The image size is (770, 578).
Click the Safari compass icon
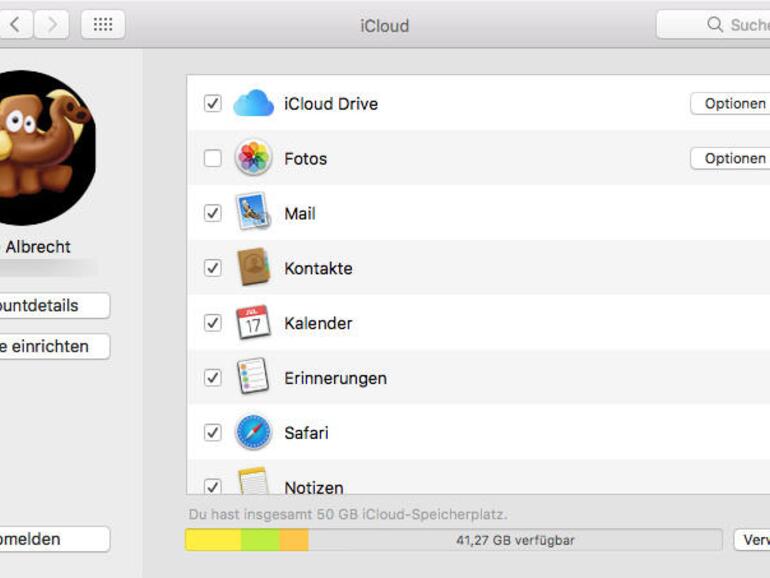tap(253, 433)
